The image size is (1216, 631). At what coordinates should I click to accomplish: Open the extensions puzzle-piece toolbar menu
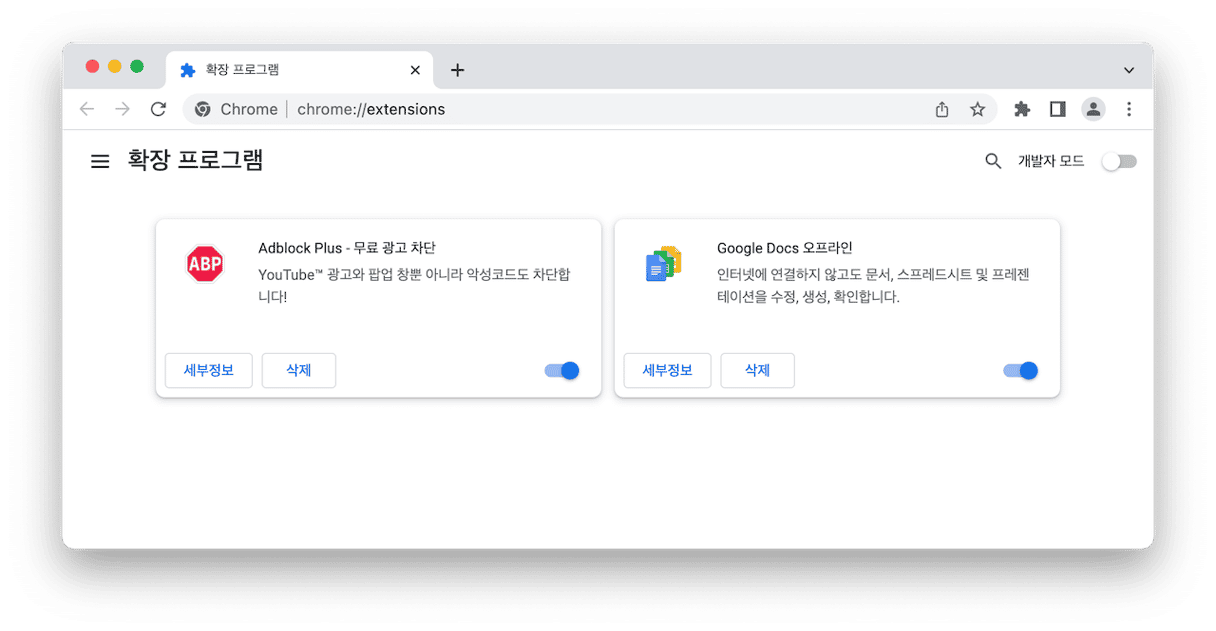coord(1022,109)
